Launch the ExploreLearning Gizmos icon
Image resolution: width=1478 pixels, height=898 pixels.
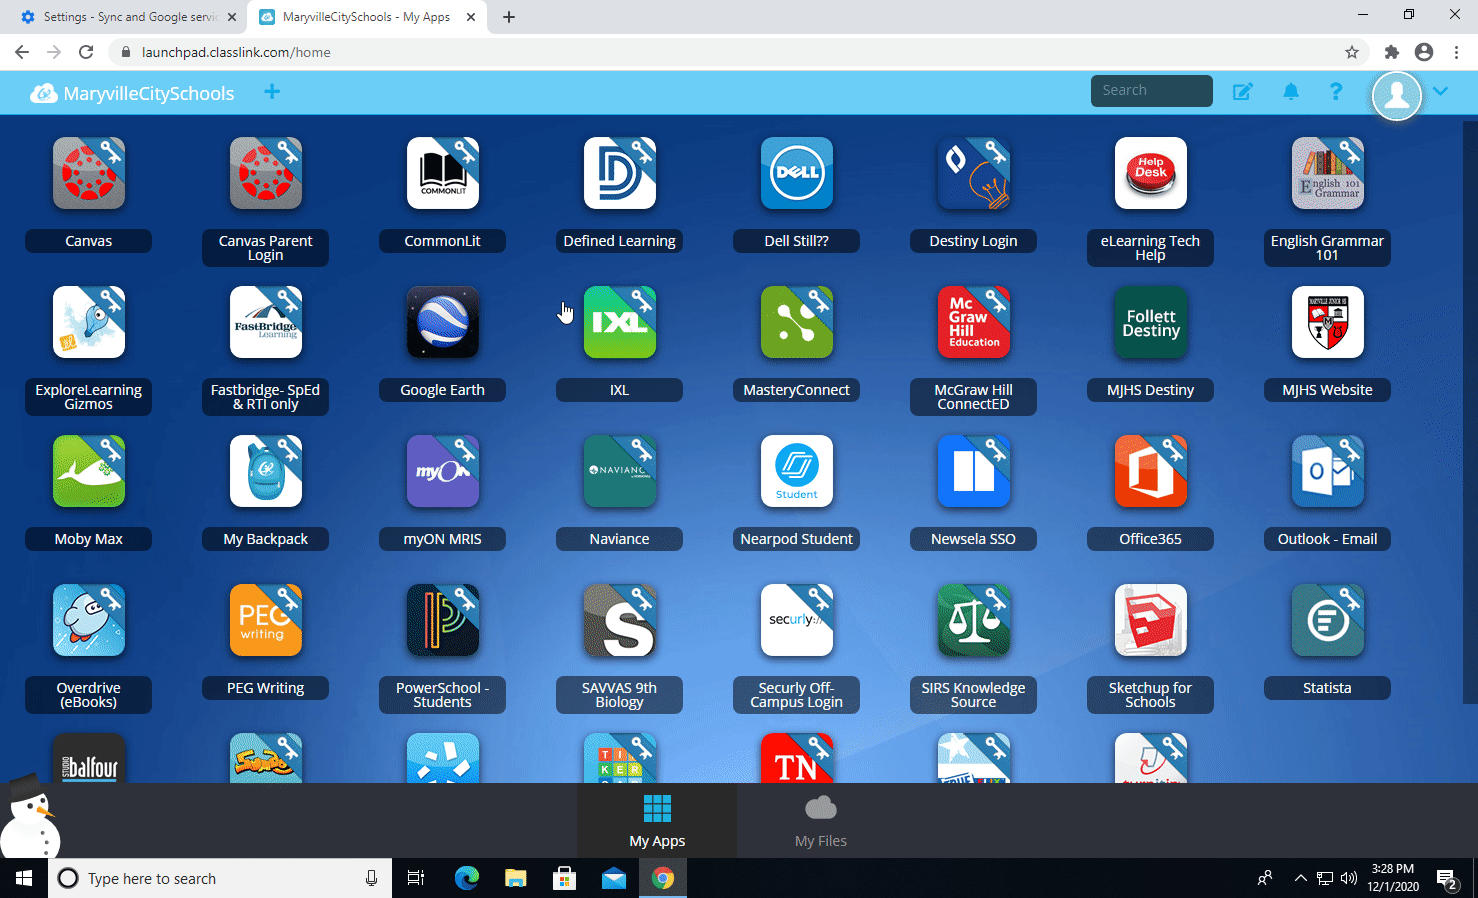coord(89,322)
